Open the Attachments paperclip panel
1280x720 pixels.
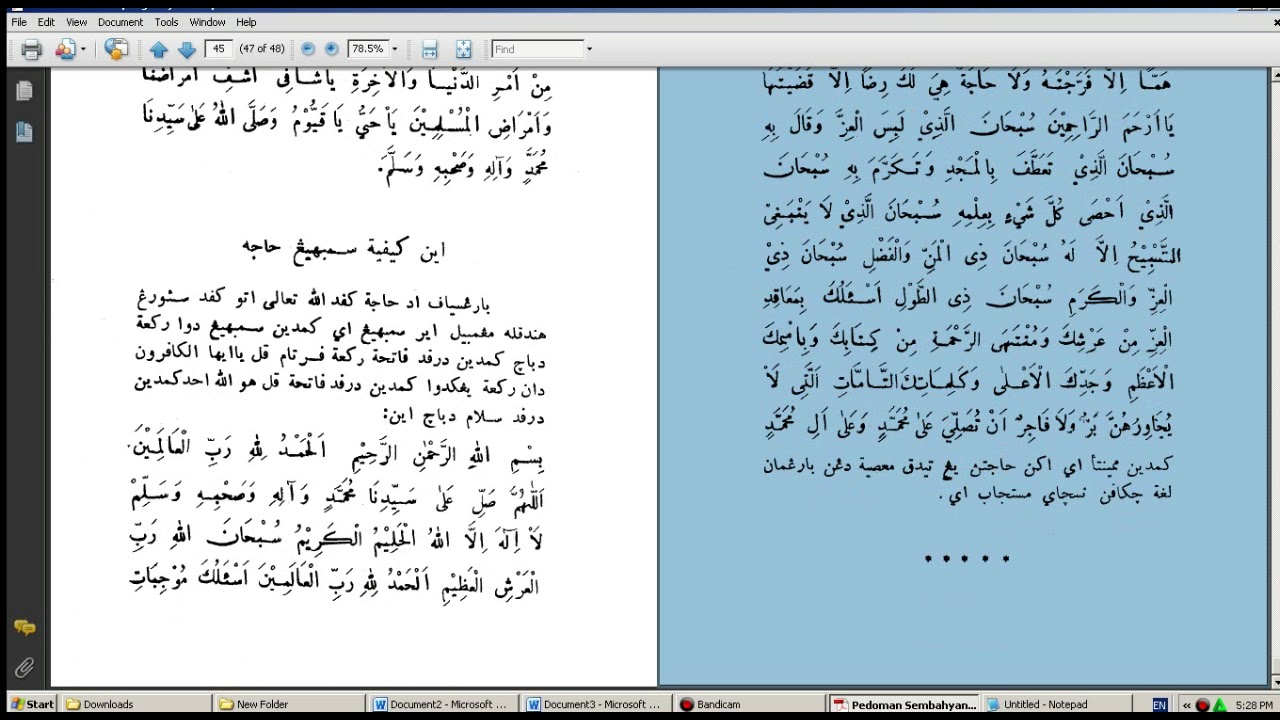[x=24, y=668]
